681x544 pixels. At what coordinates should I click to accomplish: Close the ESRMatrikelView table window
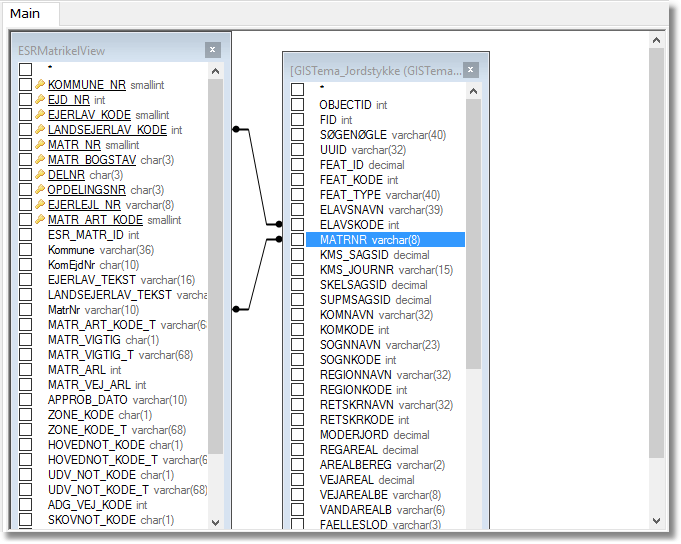point(213,50)
